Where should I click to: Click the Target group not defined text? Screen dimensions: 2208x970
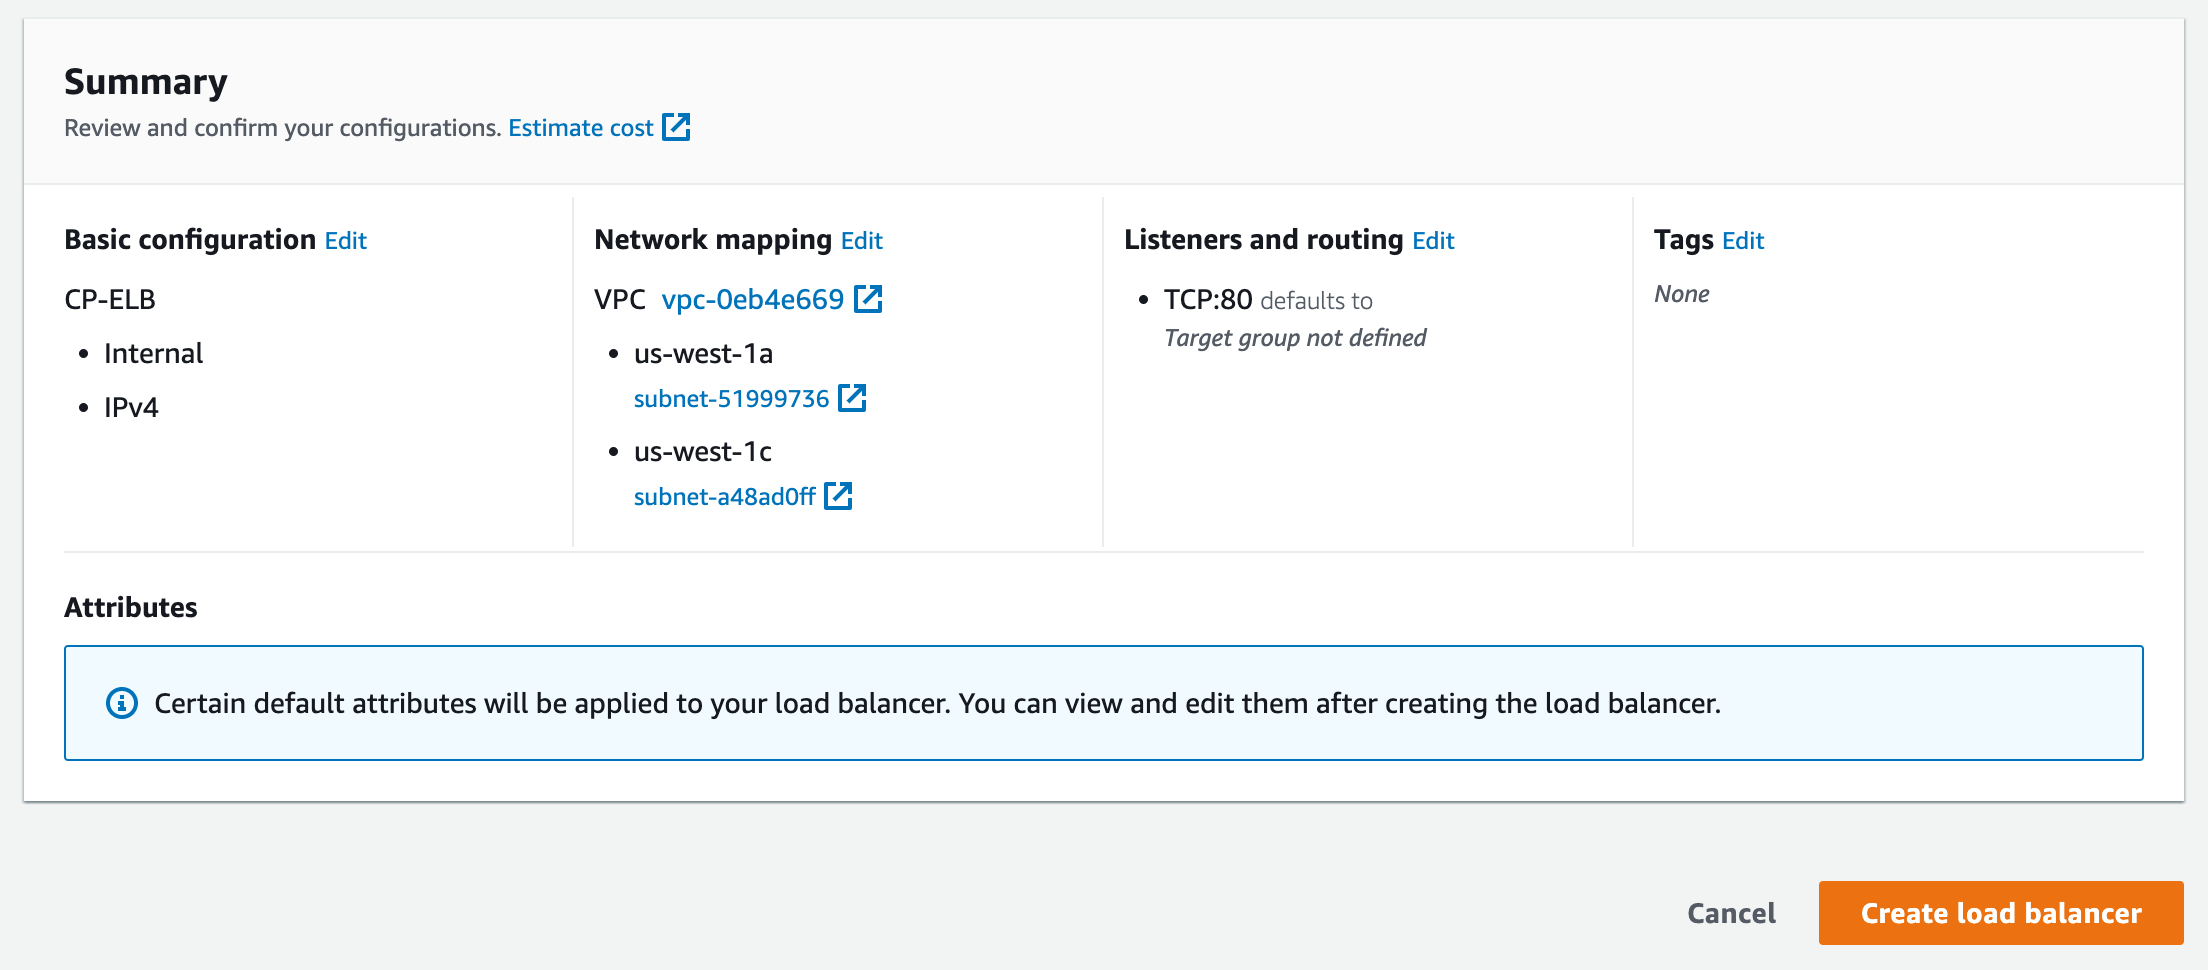[1295, 337]
